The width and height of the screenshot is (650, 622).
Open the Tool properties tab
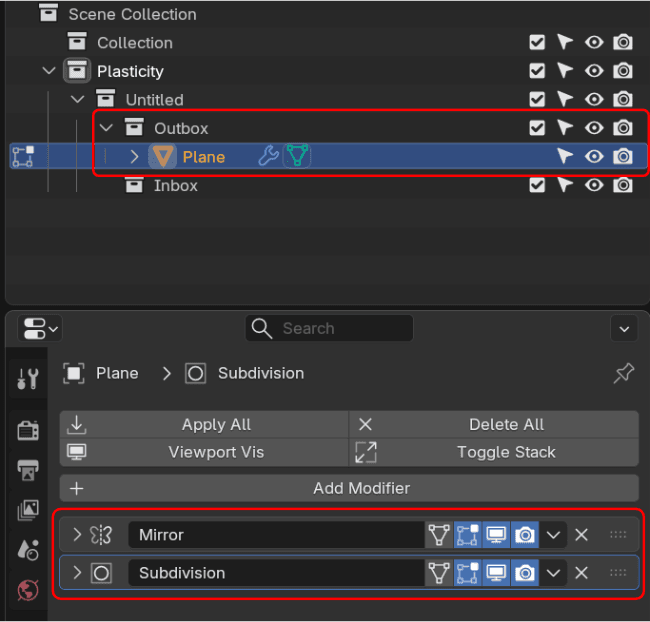click(x=28, y=379)
